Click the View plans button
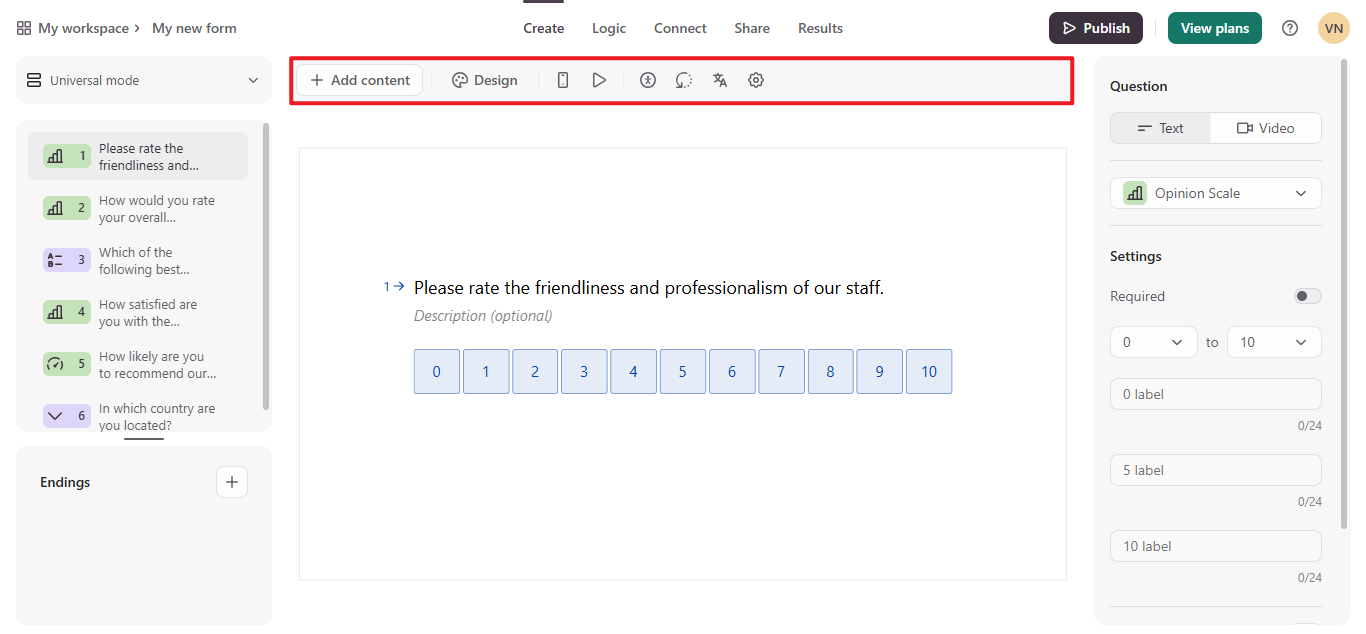The image size is (1366, 634). (x=1214, y=27)
